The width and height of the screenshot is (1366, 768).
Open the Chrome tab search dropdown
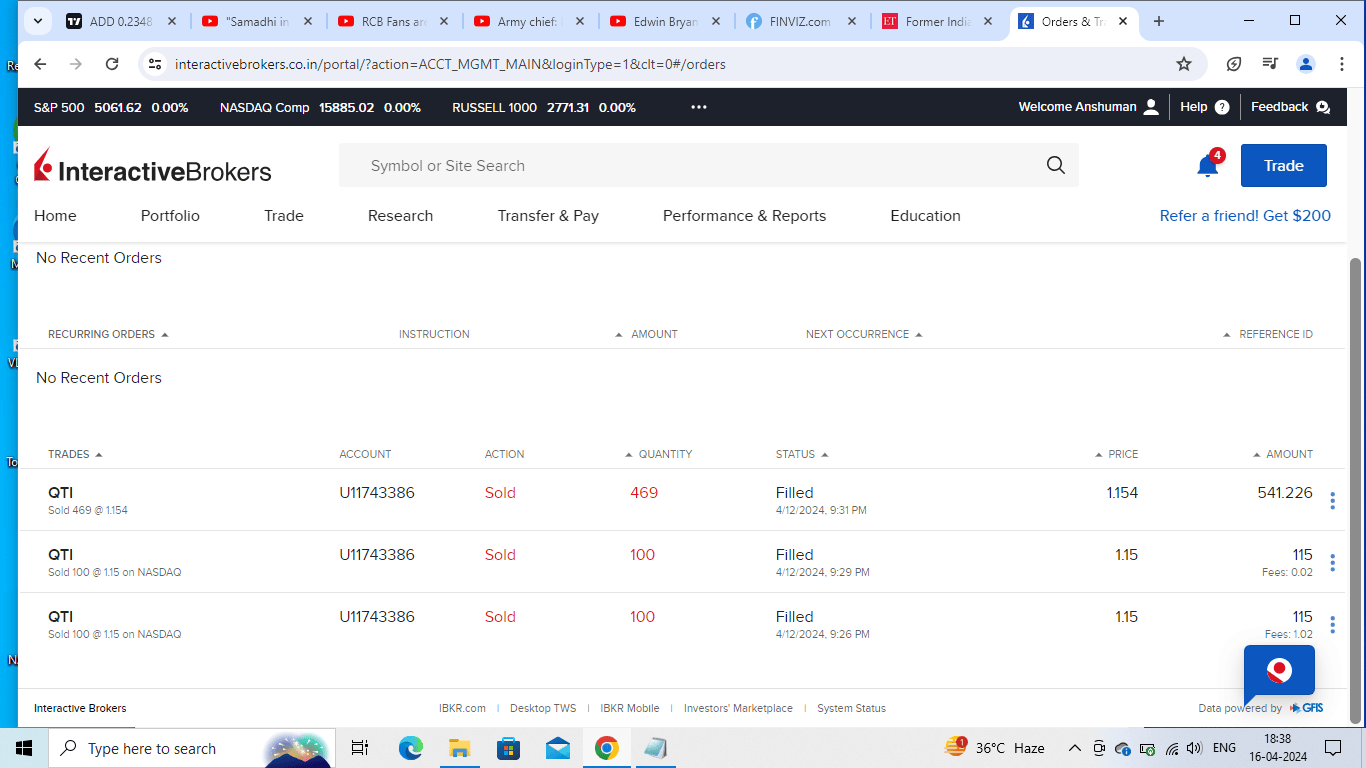coord(37,21)
